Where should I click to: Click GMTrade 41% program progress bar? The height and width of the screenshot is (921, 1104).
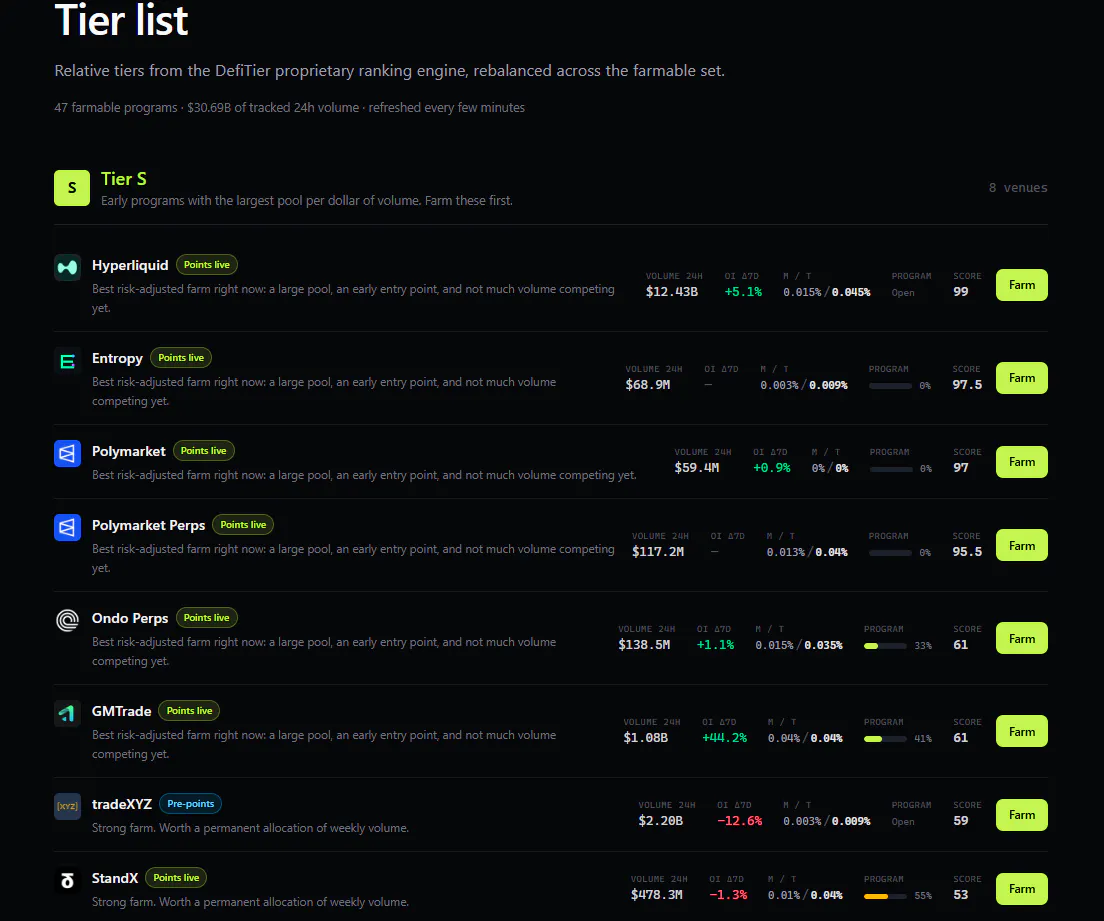pos(886,739)
